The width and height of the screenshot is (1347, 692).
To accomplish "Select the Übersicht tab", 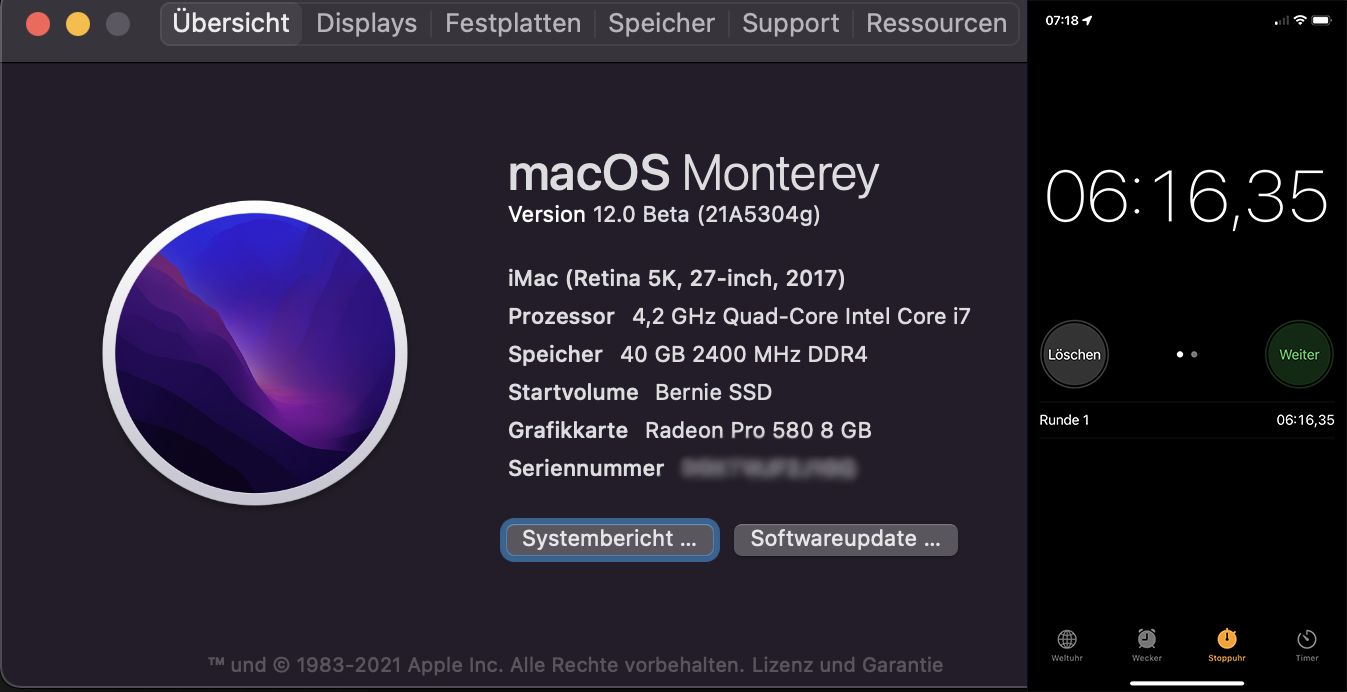I will pyautogui.click(x=231, y=23).
